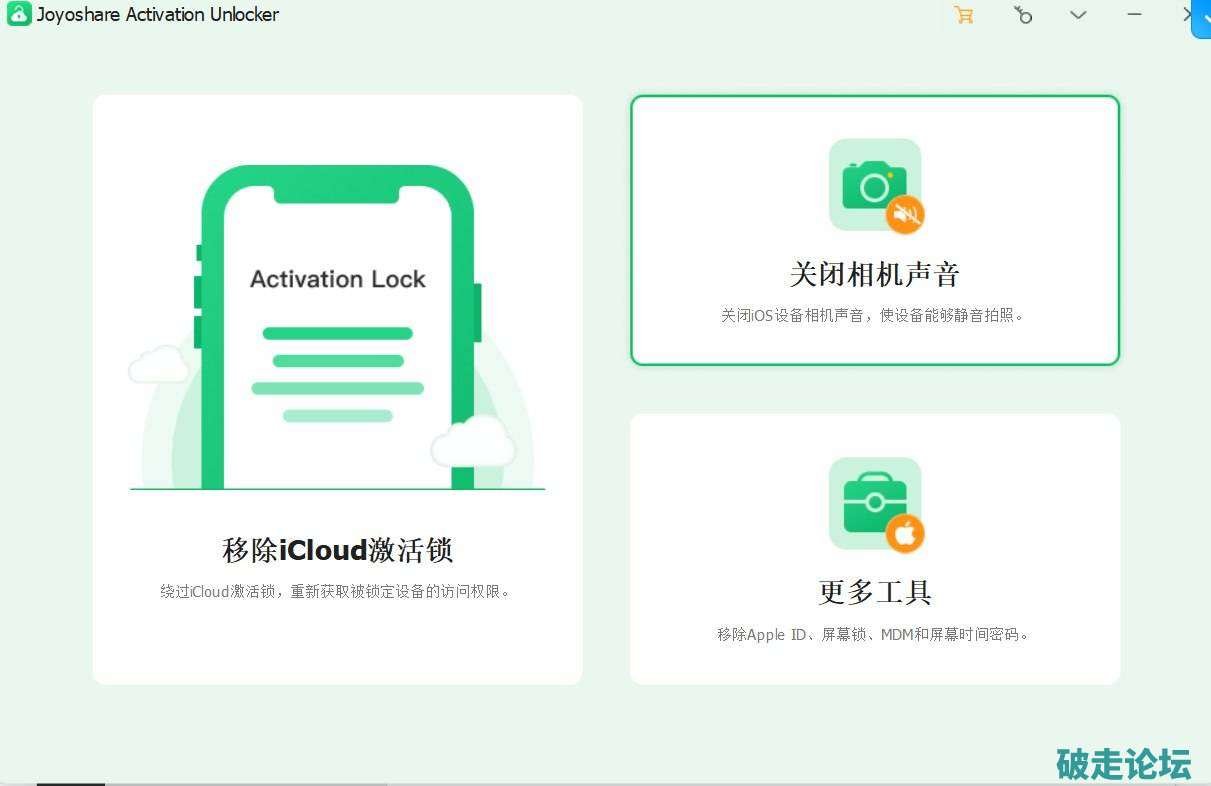Open the key registration icon
Image resolution: width=1211 pixels, height=786 pixels.
pos(1022,15)
